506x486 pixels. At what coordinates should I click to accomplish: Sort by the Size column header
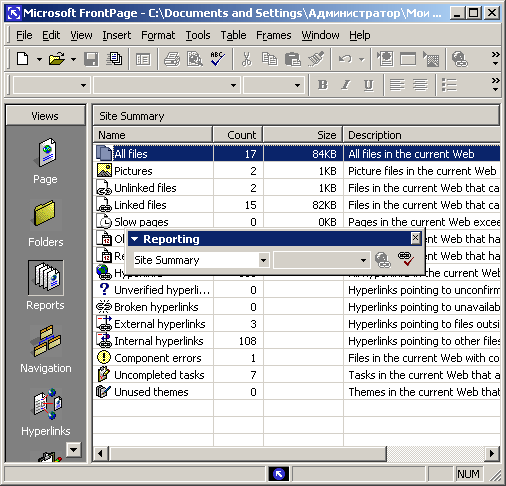(303, 135)
